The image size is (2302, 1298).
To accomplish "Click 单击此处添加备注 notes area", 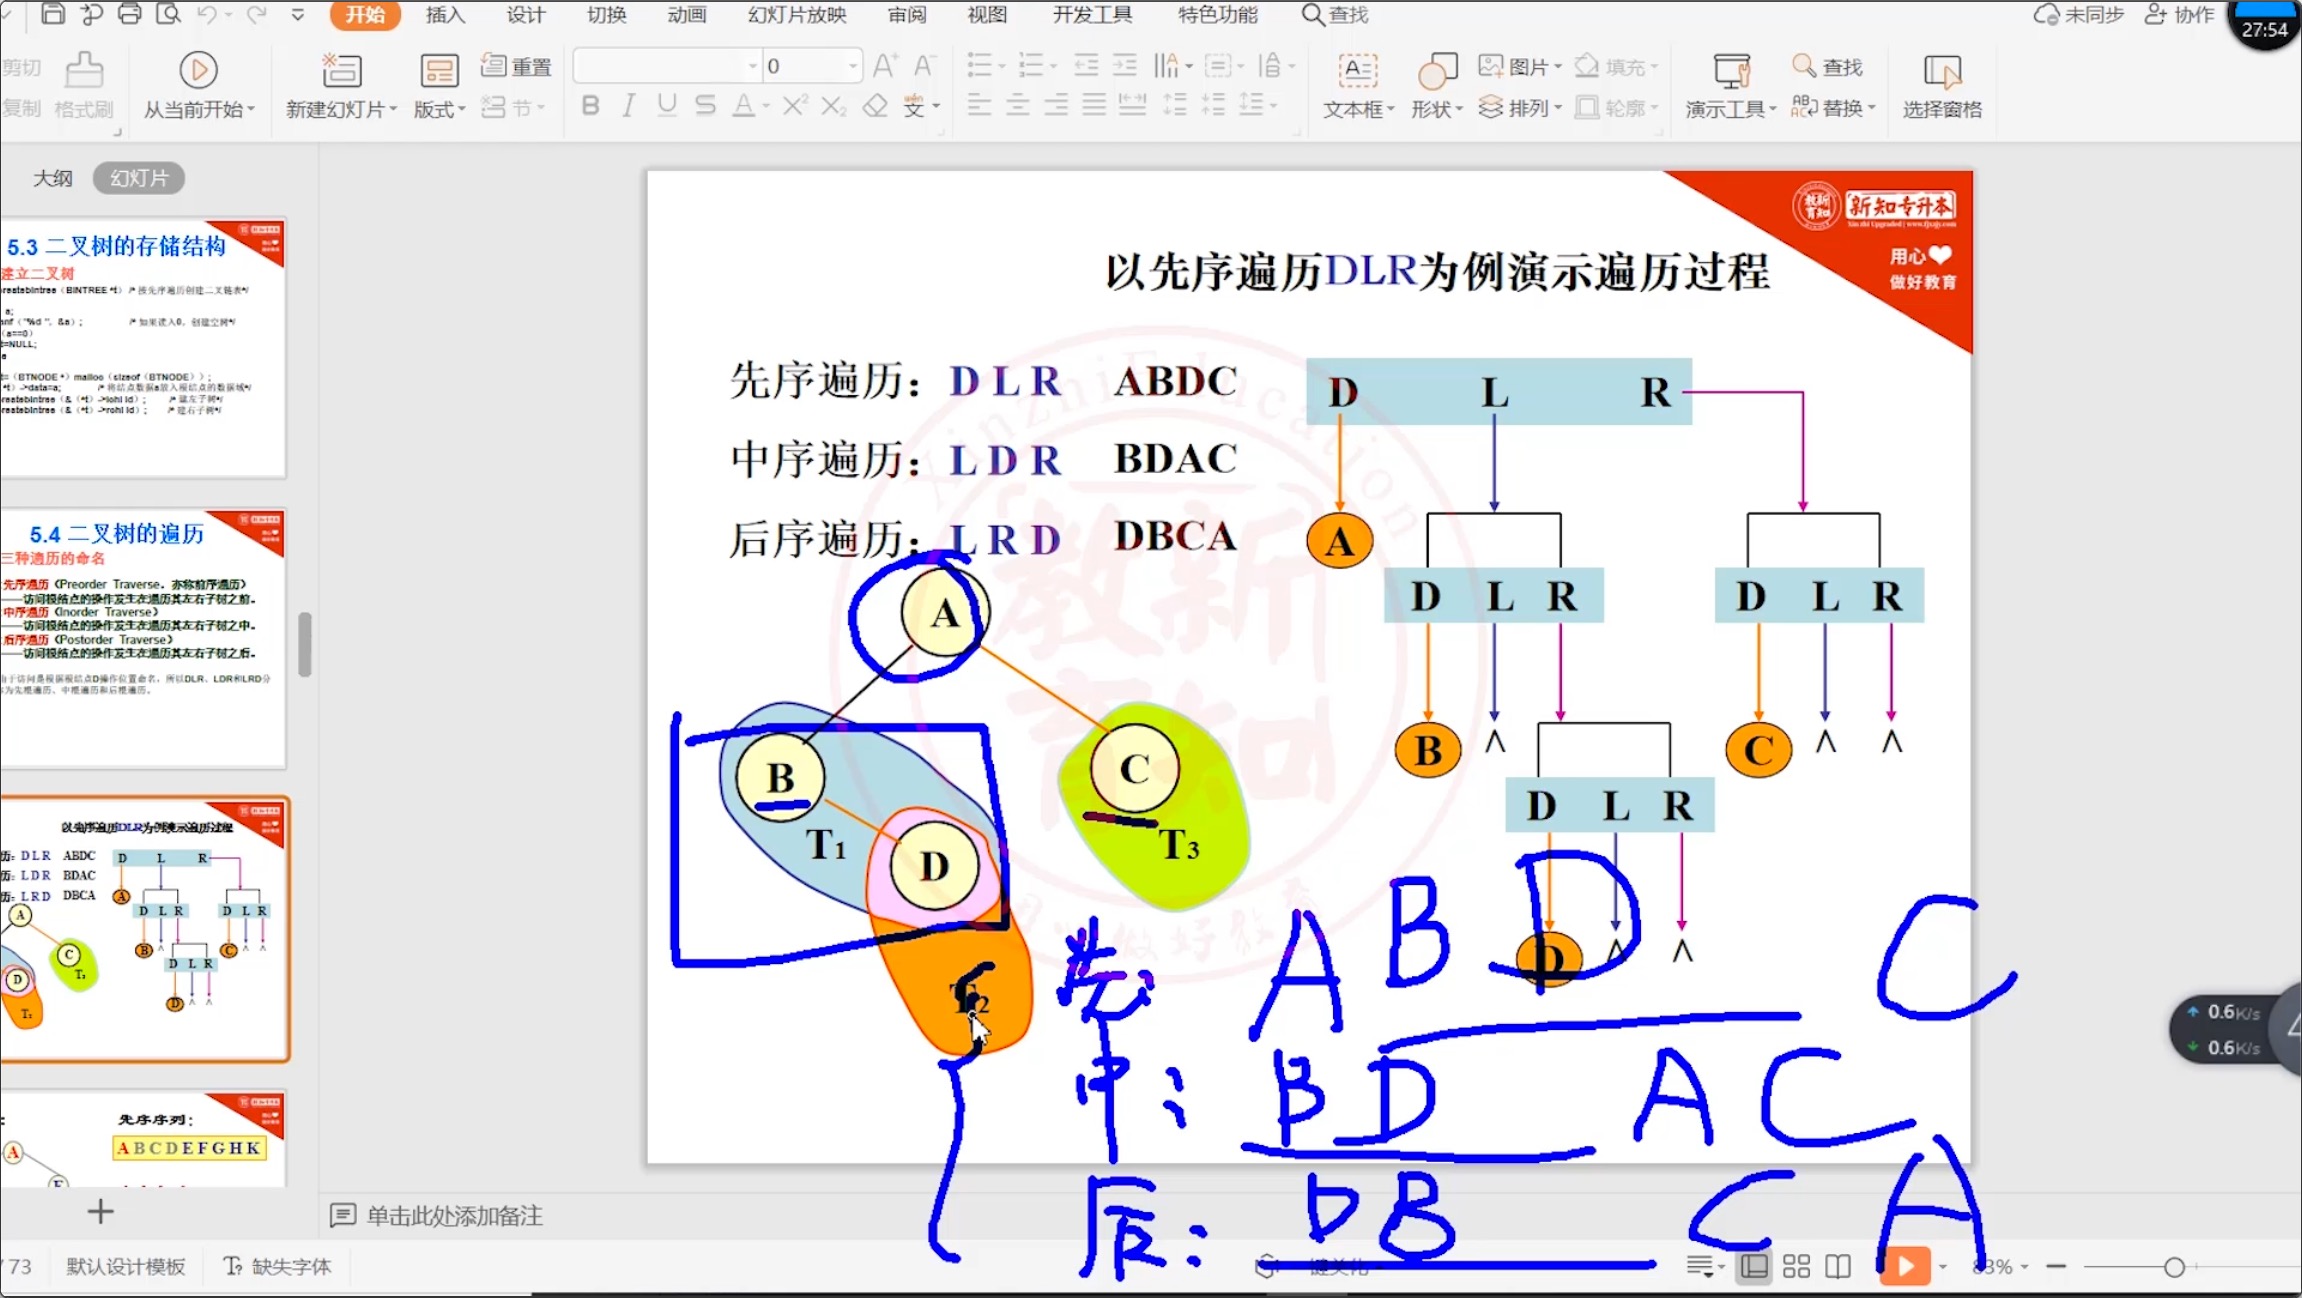I will click(454, 1215).
